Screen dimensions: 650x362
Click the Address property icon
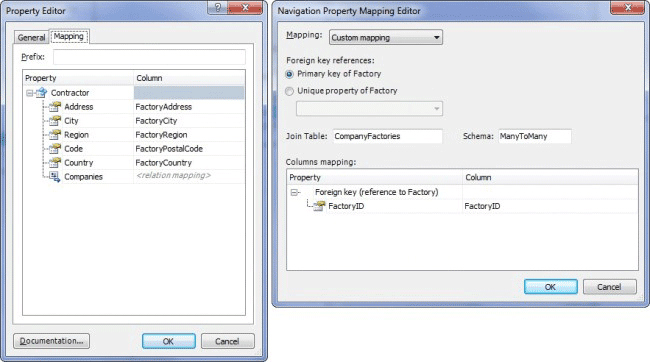[x=55, y=107]
